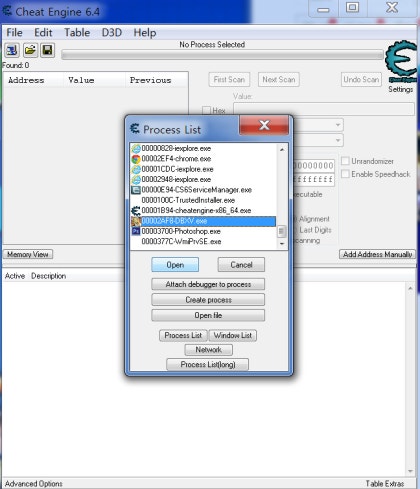Click Open button in Process List

pos(175,265)
